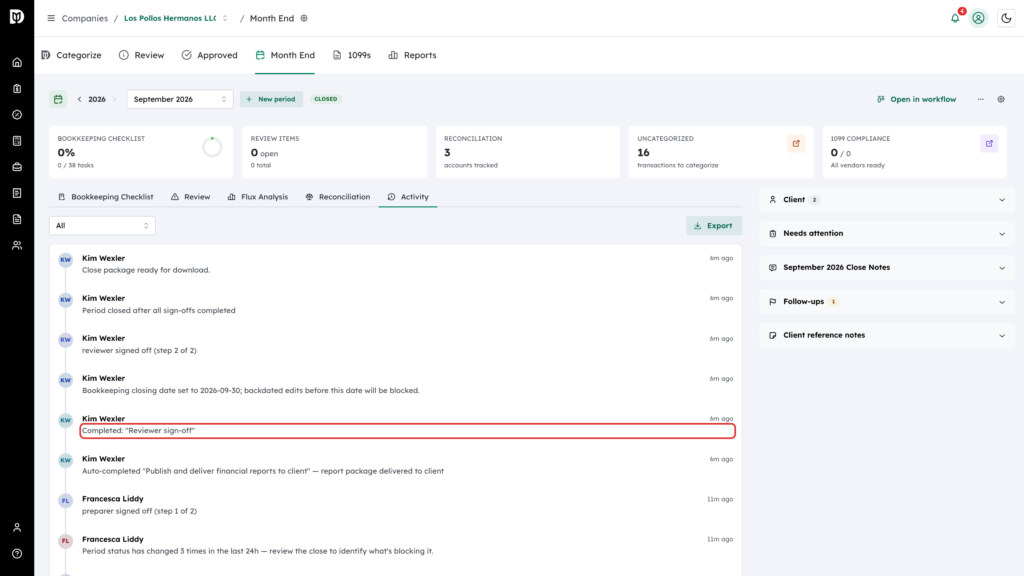Click the Companies breadcrumb

pos(84,18)
